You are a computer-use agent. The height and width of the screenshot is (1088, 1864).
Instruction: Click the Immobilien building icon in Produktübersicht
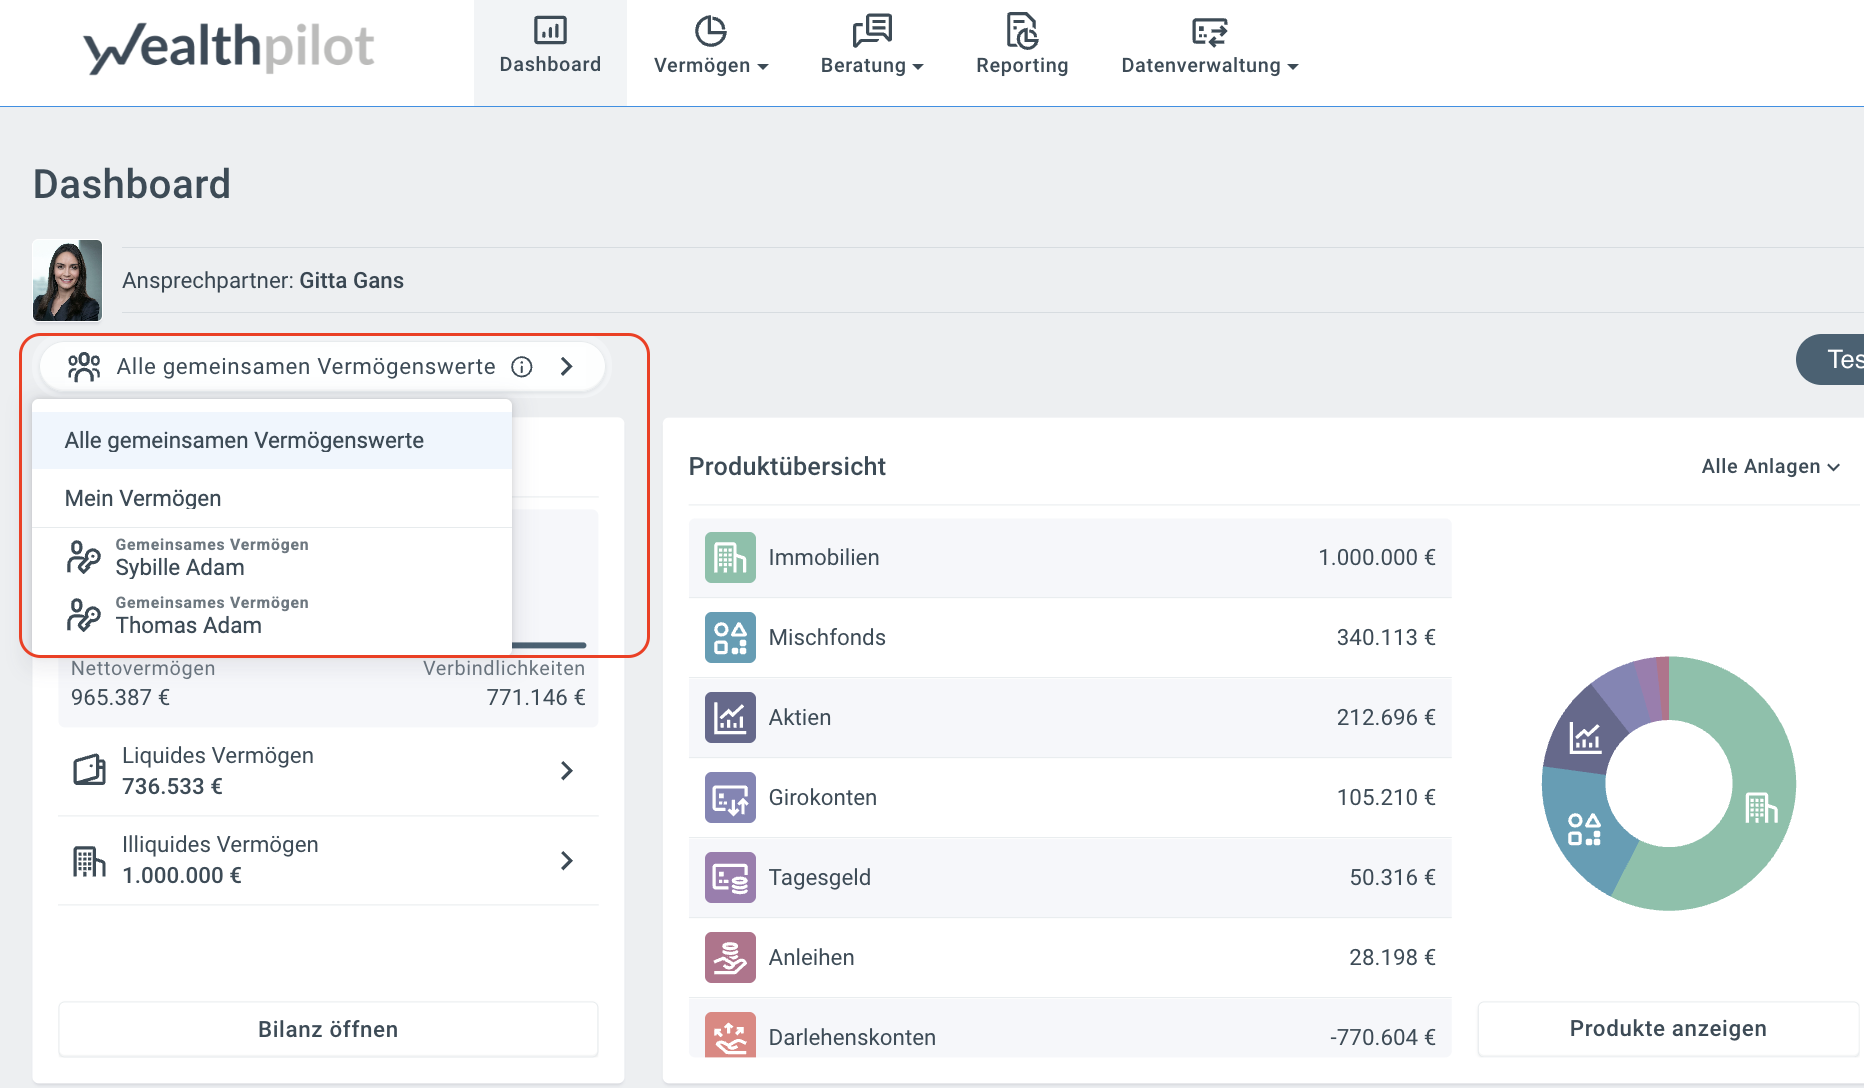click(x=730, y=558)
